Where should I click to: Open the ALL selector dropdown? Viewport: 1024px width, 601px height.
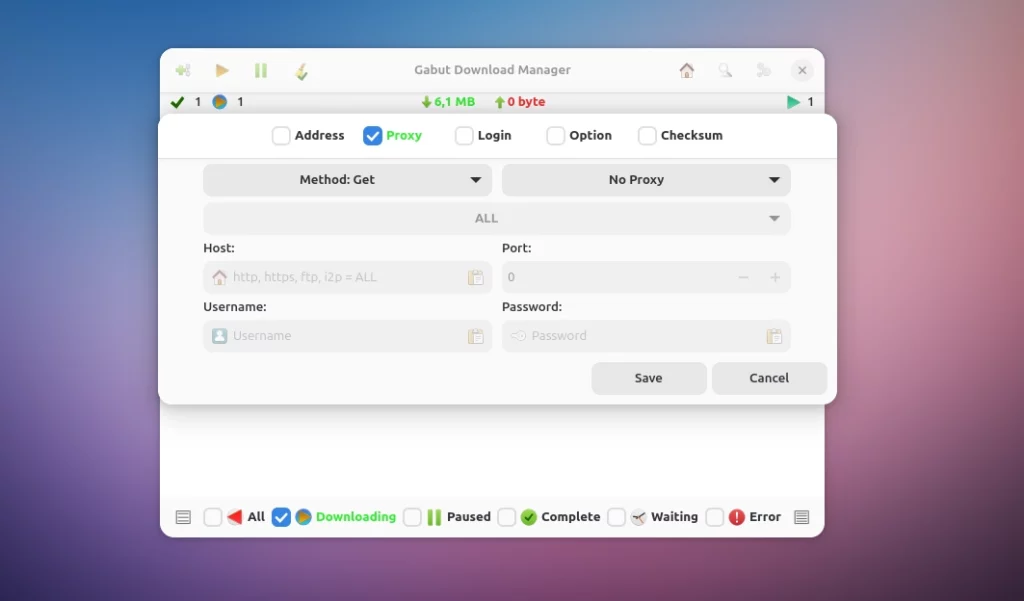[495, 218]
